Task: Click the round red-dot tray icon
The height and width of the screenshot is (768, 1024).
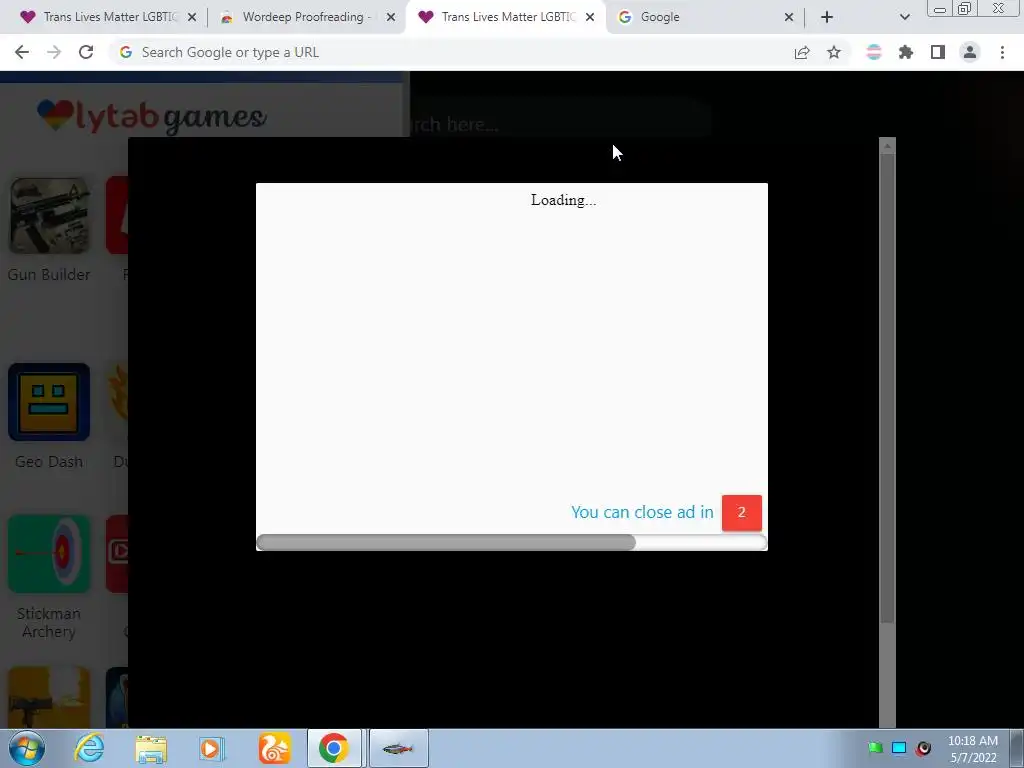Action: tap(923, 748)
